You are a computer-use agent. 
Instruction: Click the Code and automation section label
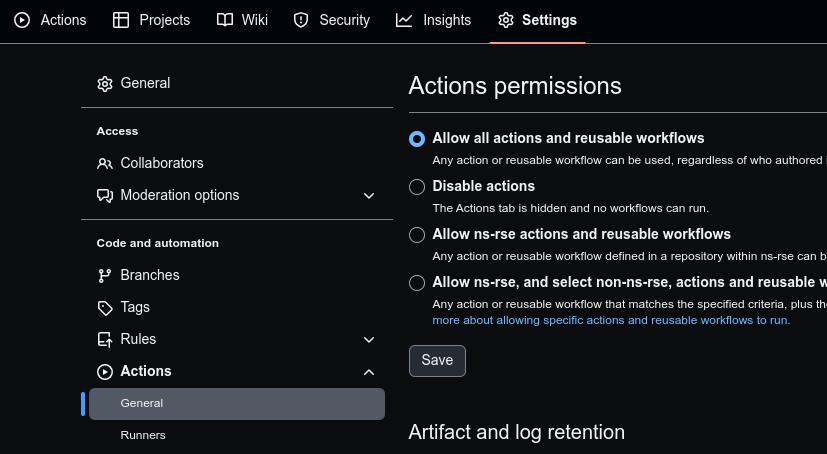click(158, 243)
